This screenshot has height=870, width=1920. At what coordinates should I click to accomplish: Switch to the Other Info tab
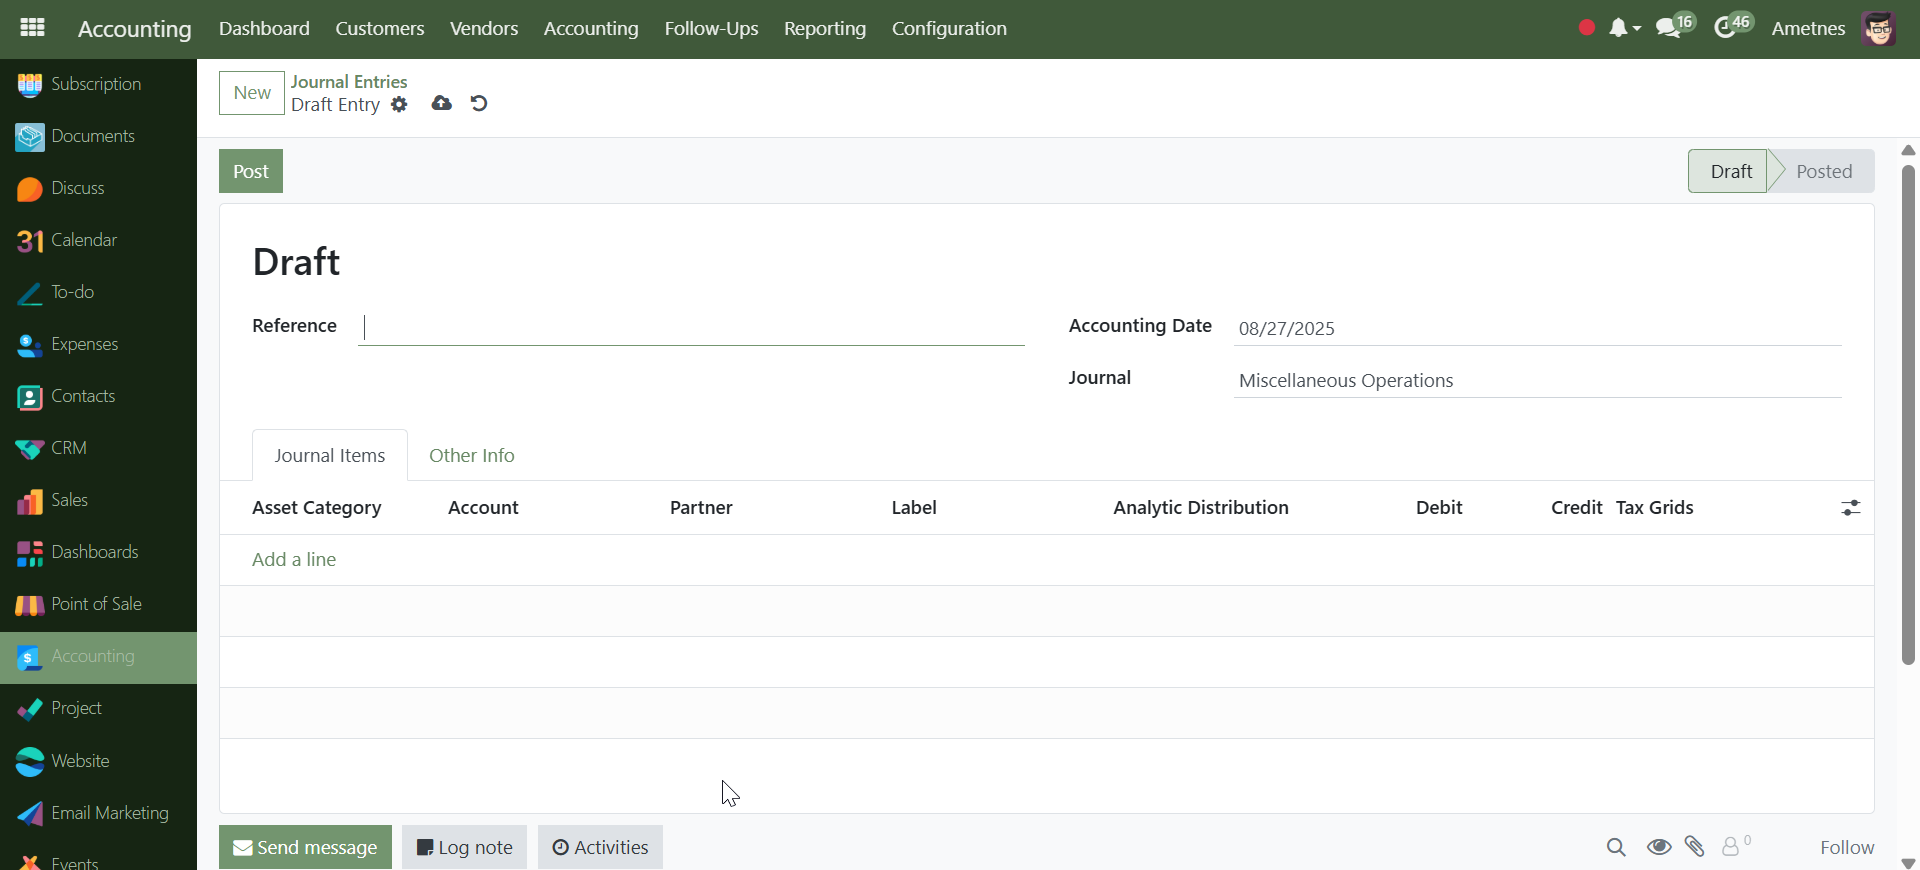pos(471,455)
